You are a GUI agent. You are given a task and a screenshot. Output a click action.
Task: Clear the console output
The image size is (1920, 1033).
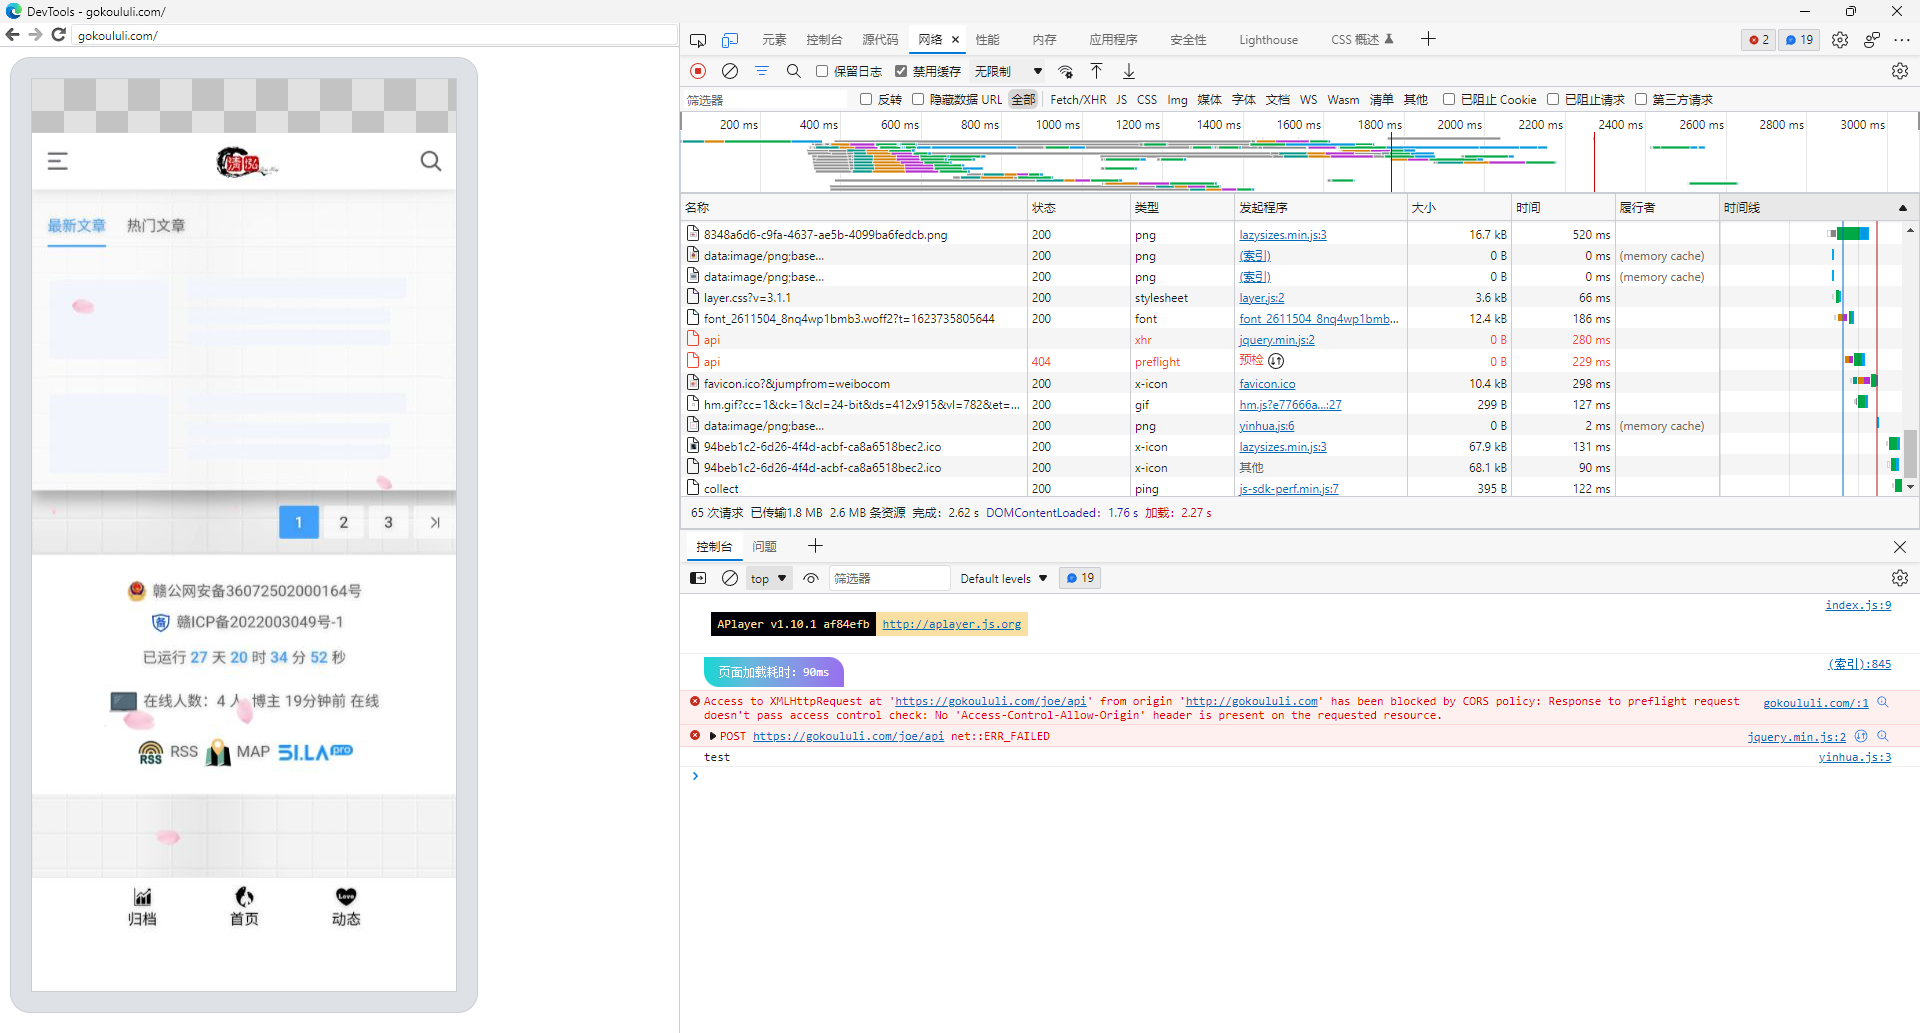click(x=730, y=578)
